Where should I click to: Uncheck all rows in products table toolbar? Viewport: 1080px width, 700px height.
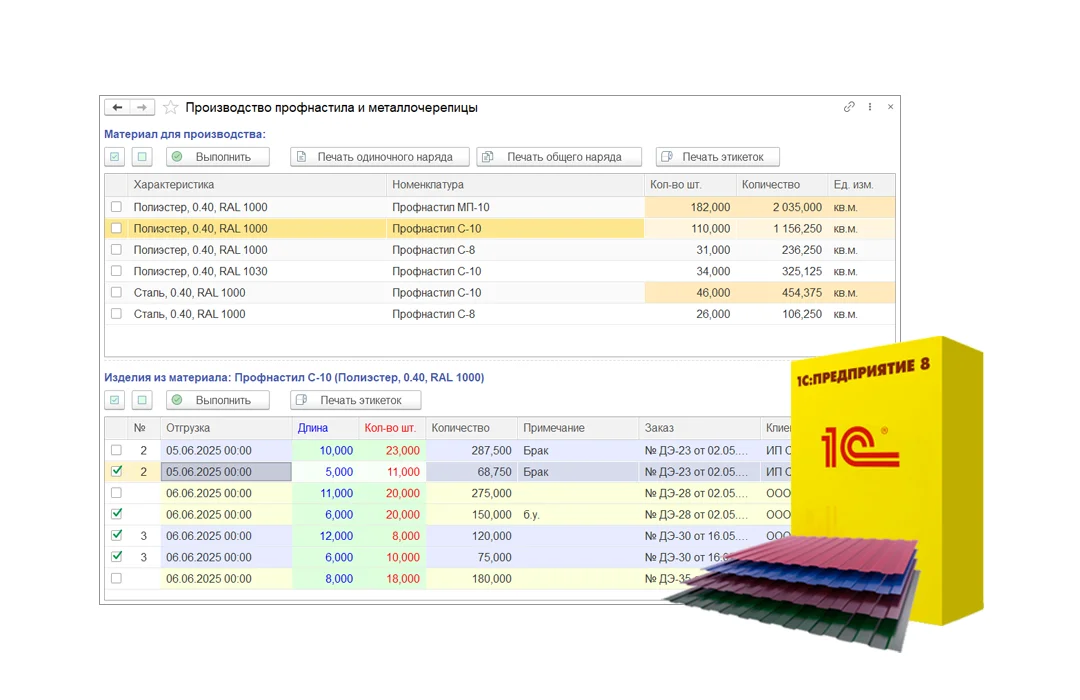142,400
